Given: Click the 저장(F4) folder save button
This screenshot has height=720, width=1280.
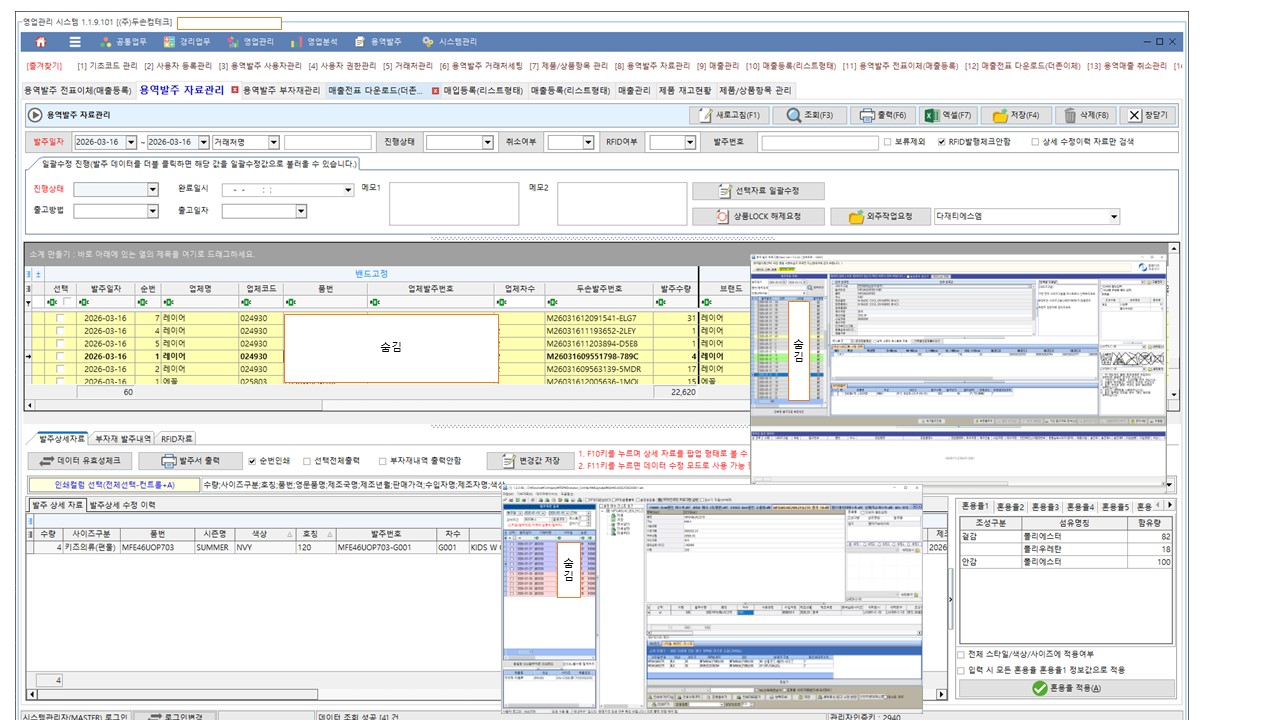Looking at the screenshot, I should (x=1015, y=115).
